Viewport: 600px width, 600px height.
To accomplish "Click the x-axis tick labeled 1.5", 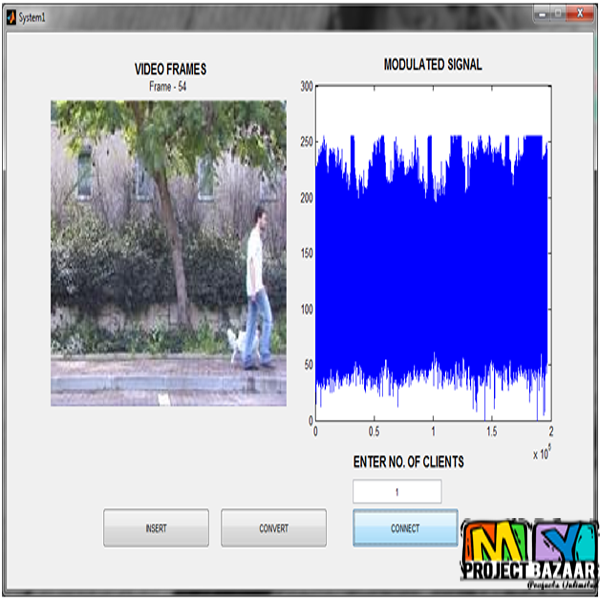I will [491, 433].
